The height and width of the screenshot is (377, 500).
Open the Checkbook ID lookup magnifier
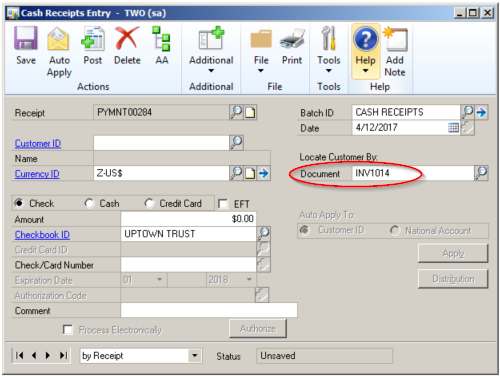point(263,234)
